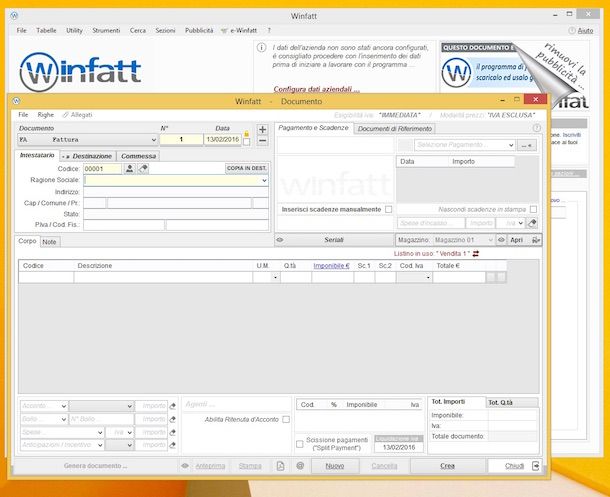
Task: Click the Crea button
Action: click(x=447, y=466)
